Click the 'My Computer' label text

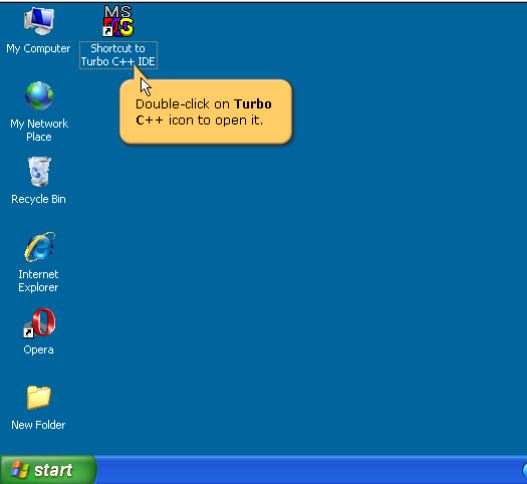tap(38, 48)
